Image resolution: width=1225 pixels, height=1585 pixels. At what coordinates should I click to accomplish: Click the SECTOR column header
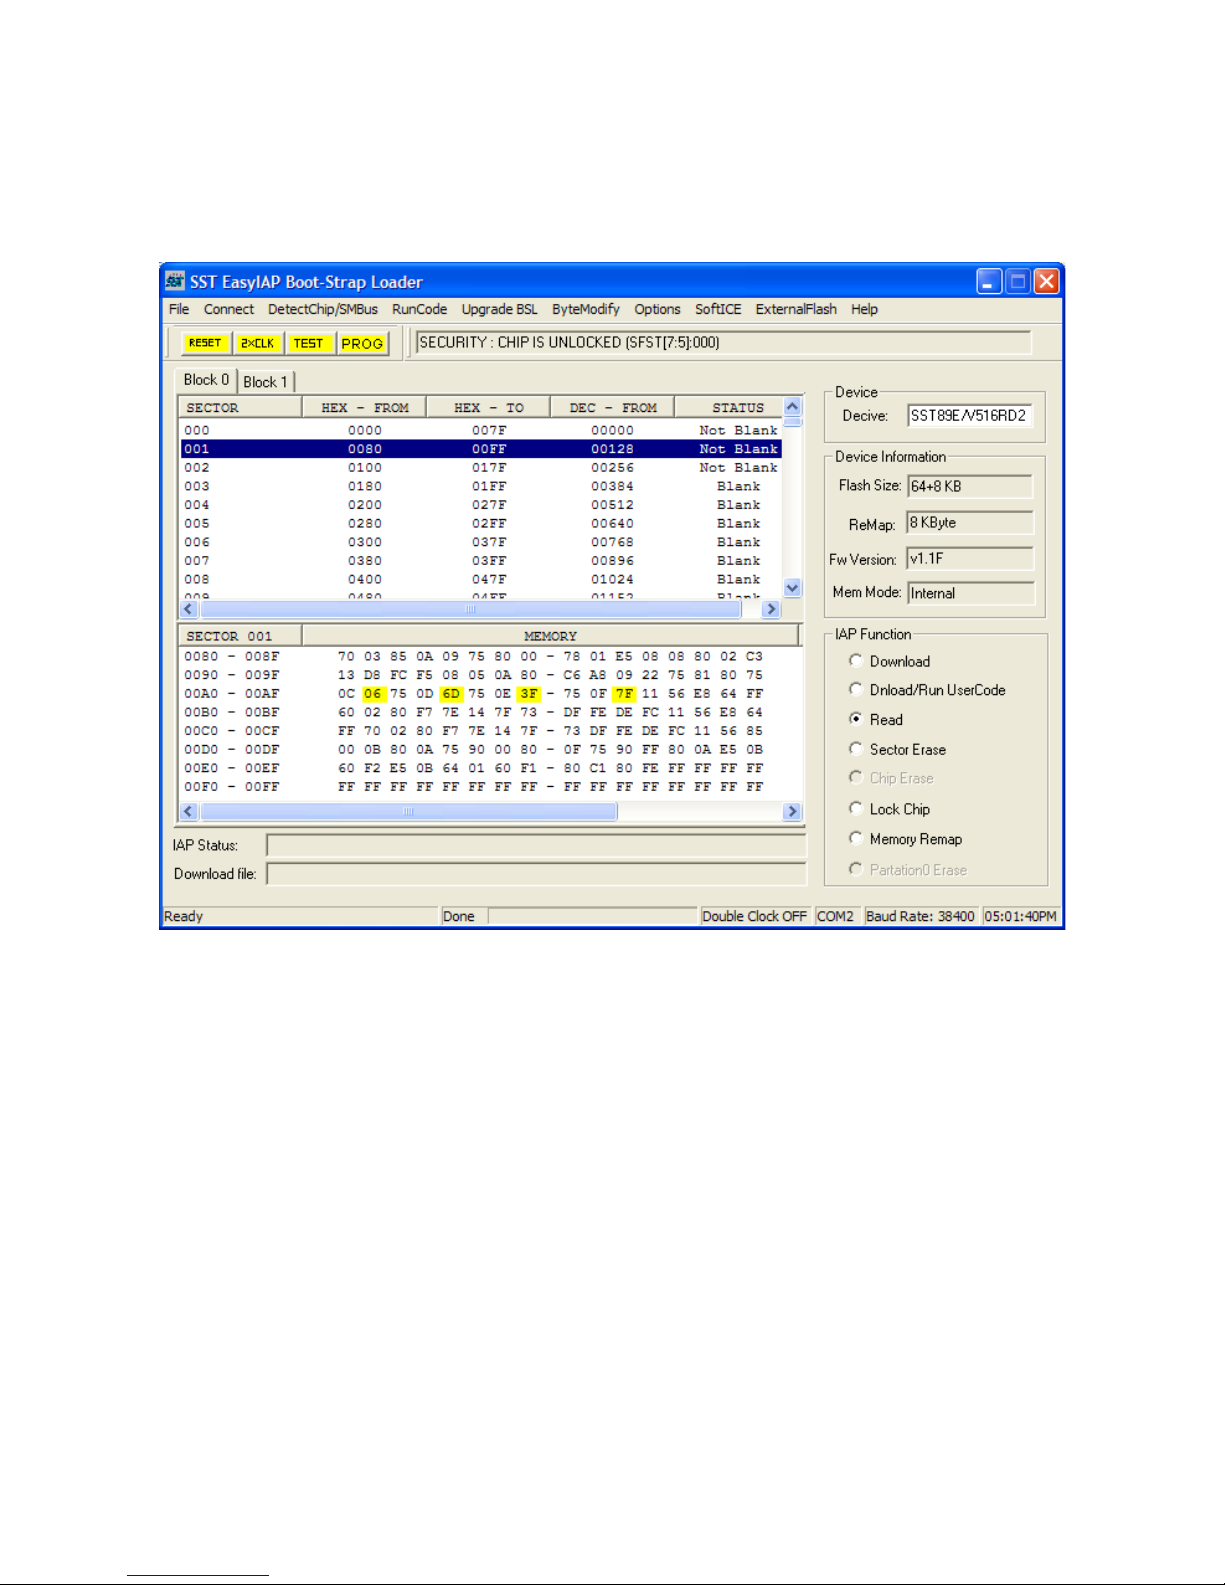tap(240, 407)
